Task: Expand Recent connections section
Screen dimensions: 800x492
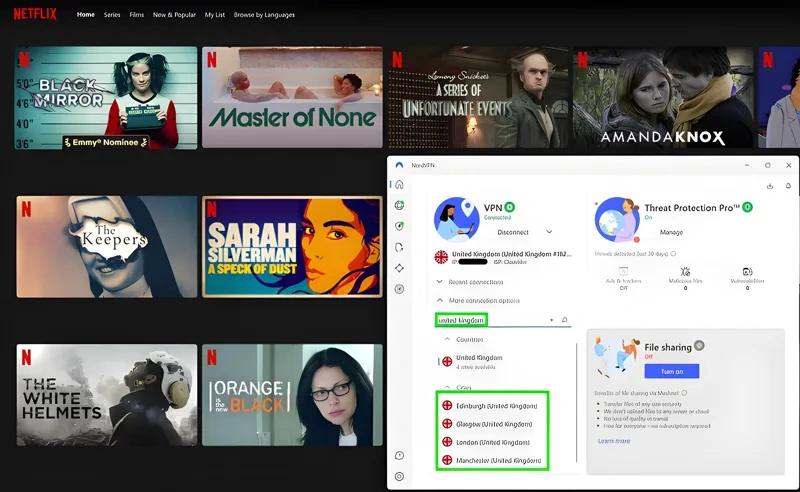Action: (x=469, y=282)
